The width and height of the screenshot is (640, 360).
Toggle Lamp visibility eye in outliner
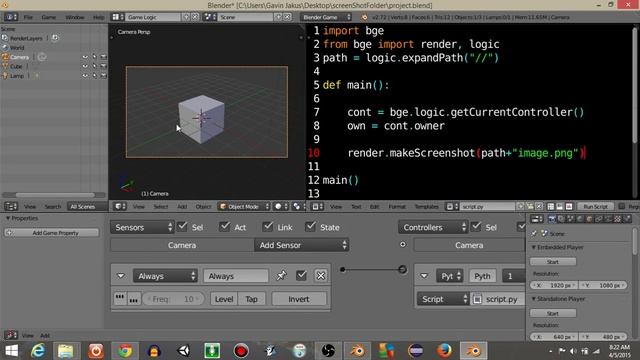pos(85,76)
